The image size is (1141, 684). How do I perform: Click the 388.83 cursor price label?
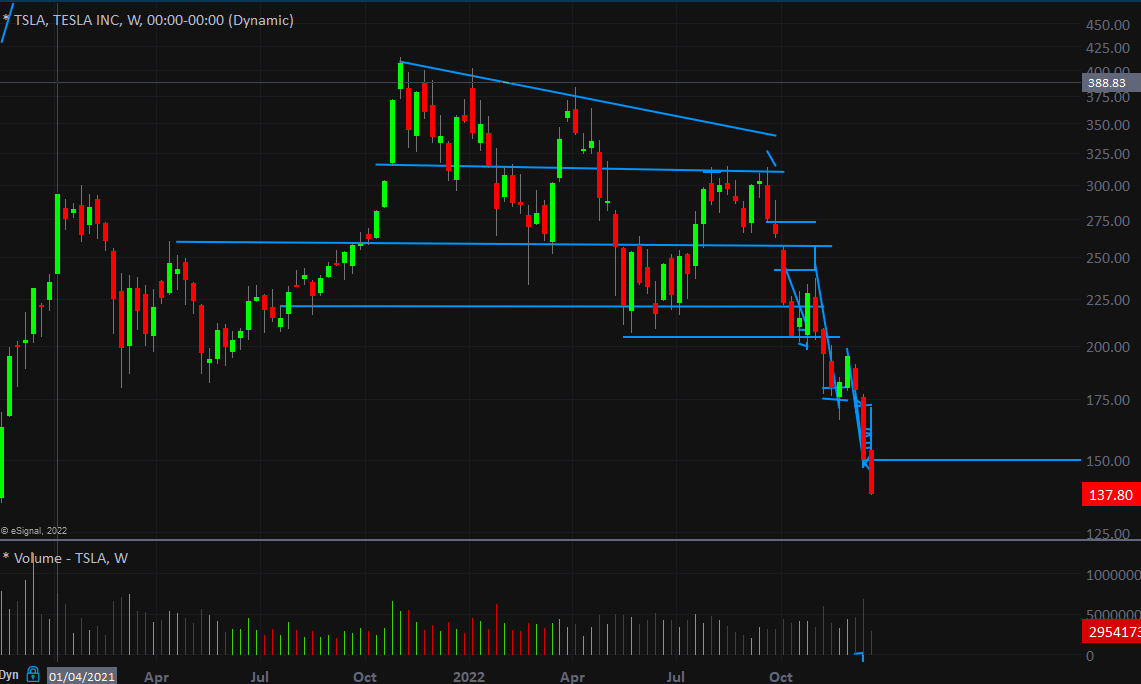(x=1111, y=83)
